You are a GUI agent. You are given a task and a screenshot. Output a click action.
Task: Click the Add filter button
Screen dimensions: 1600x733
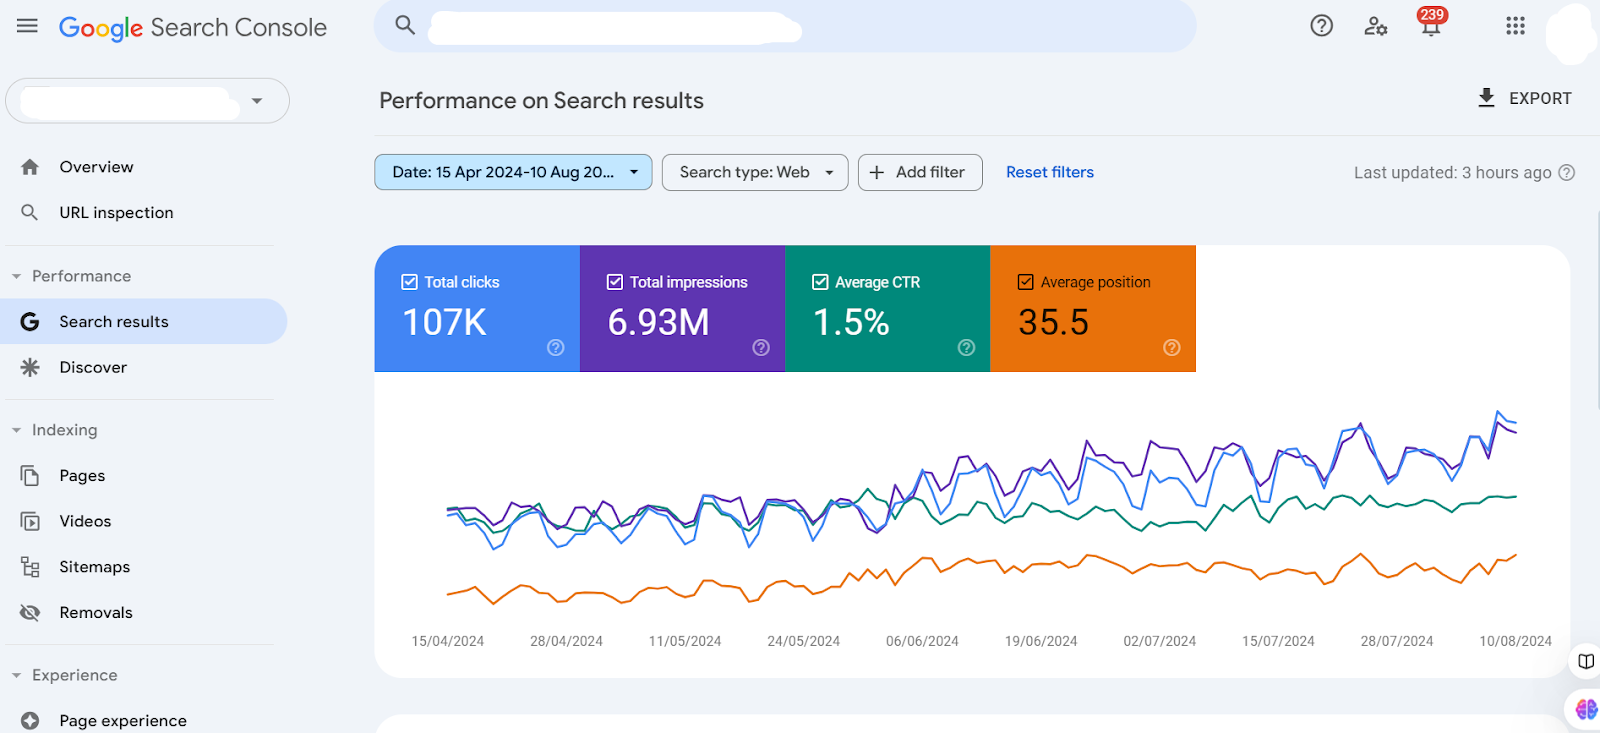[920, 172]
